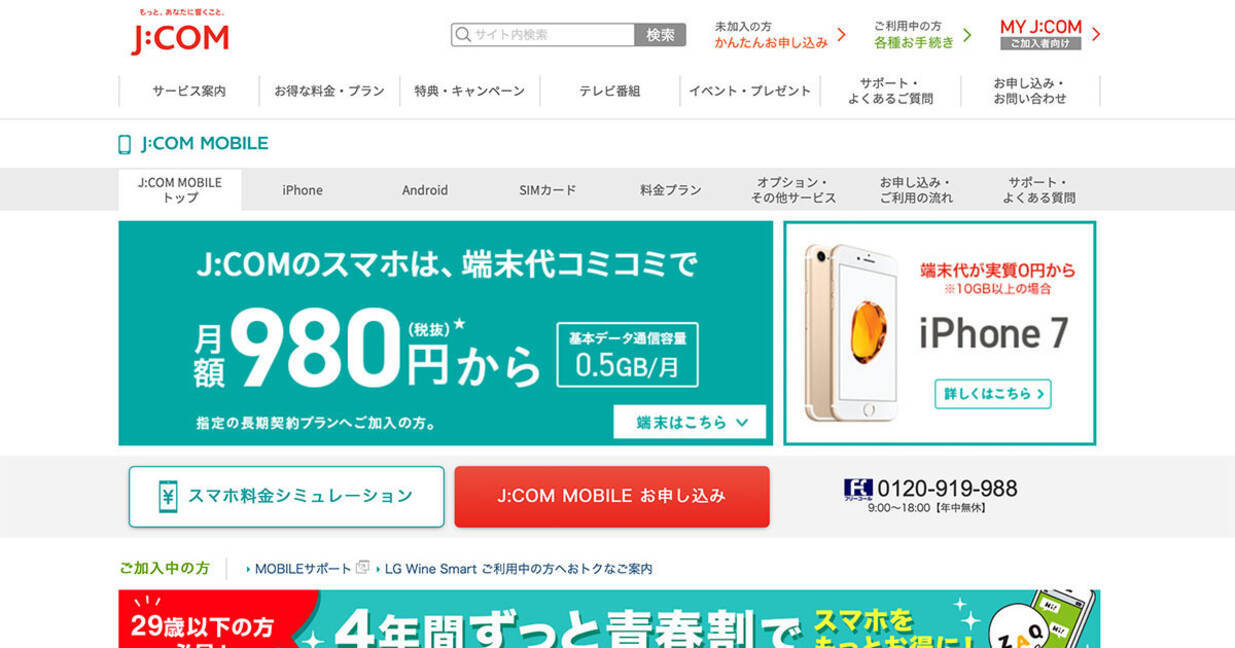Open テレビ番組 in the main navigation

click(x=610, y=91)
